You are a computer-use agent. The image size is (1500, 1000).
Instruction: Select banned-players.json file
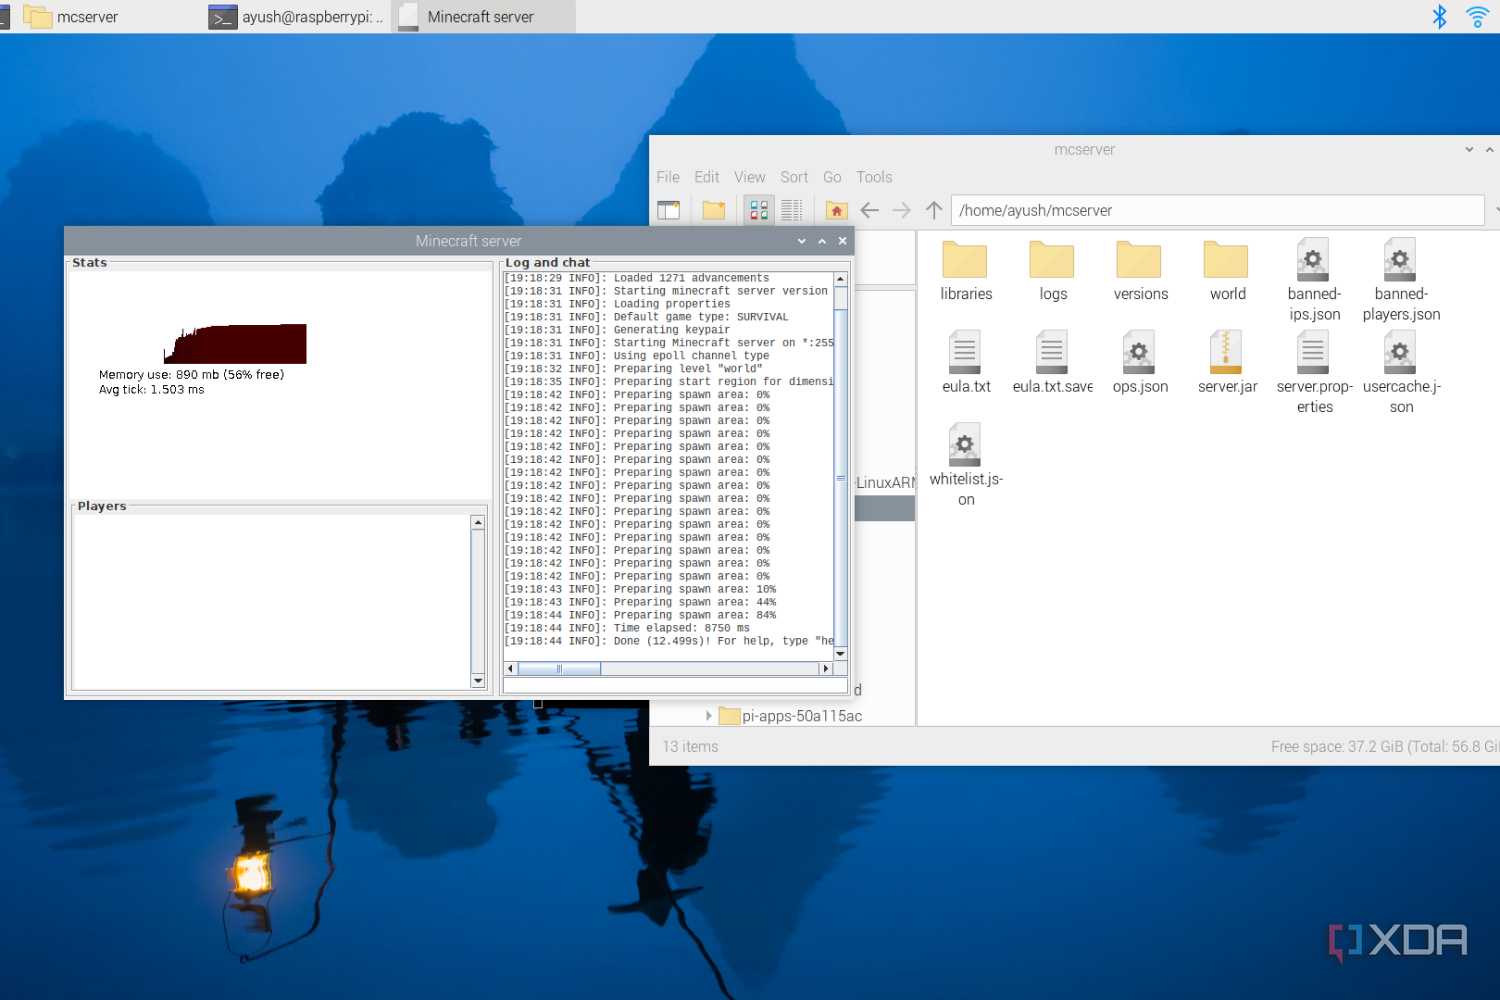[1401, 280]
